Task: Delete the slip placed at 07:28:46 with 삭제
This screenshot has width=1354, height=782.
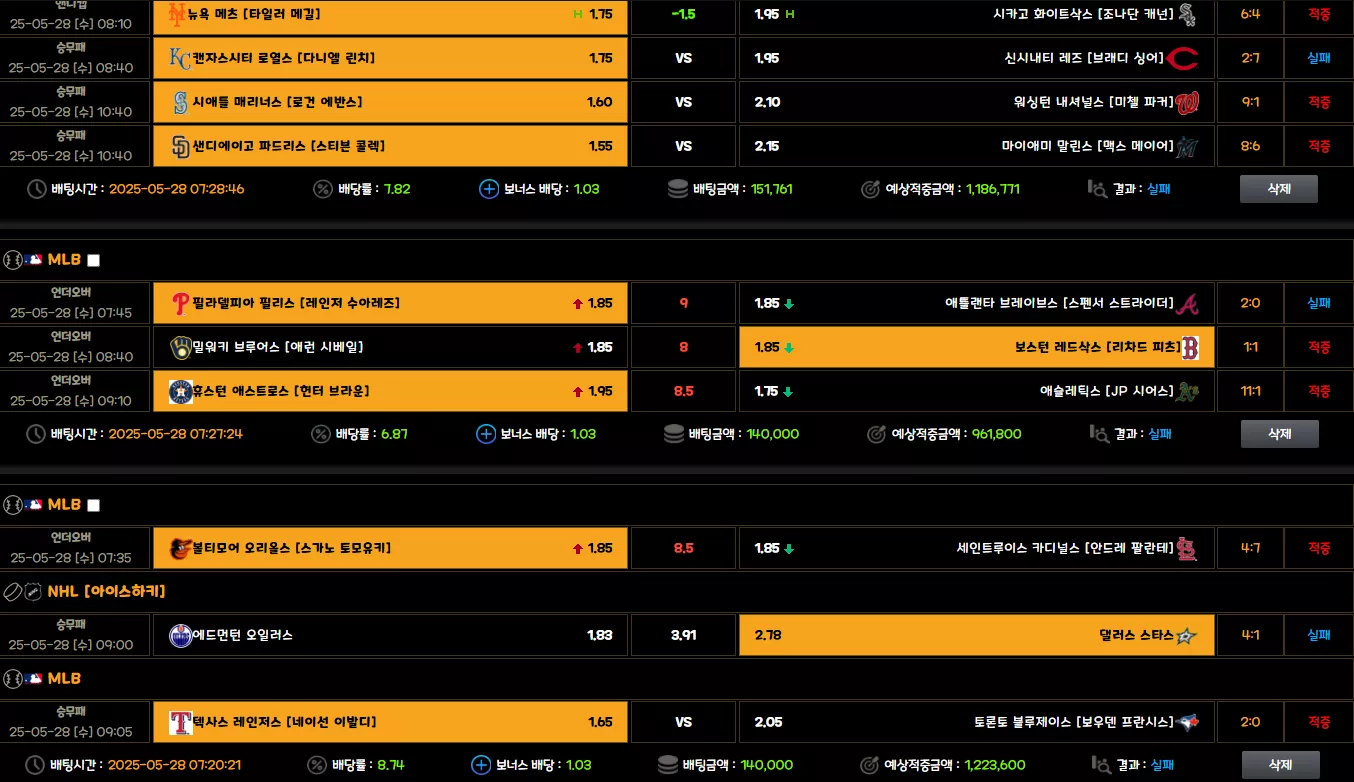Action: (1279, 189)
